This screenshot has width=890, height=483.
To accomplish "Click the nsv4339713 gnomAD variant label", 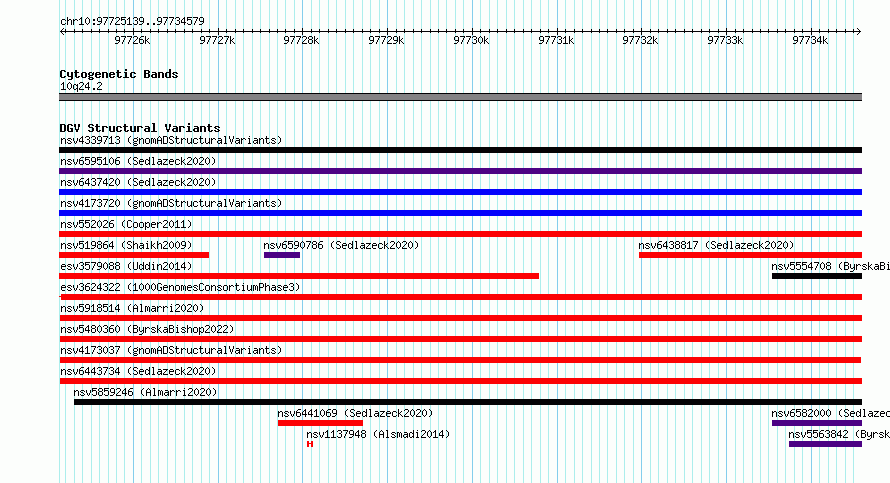I will (171, 140).
